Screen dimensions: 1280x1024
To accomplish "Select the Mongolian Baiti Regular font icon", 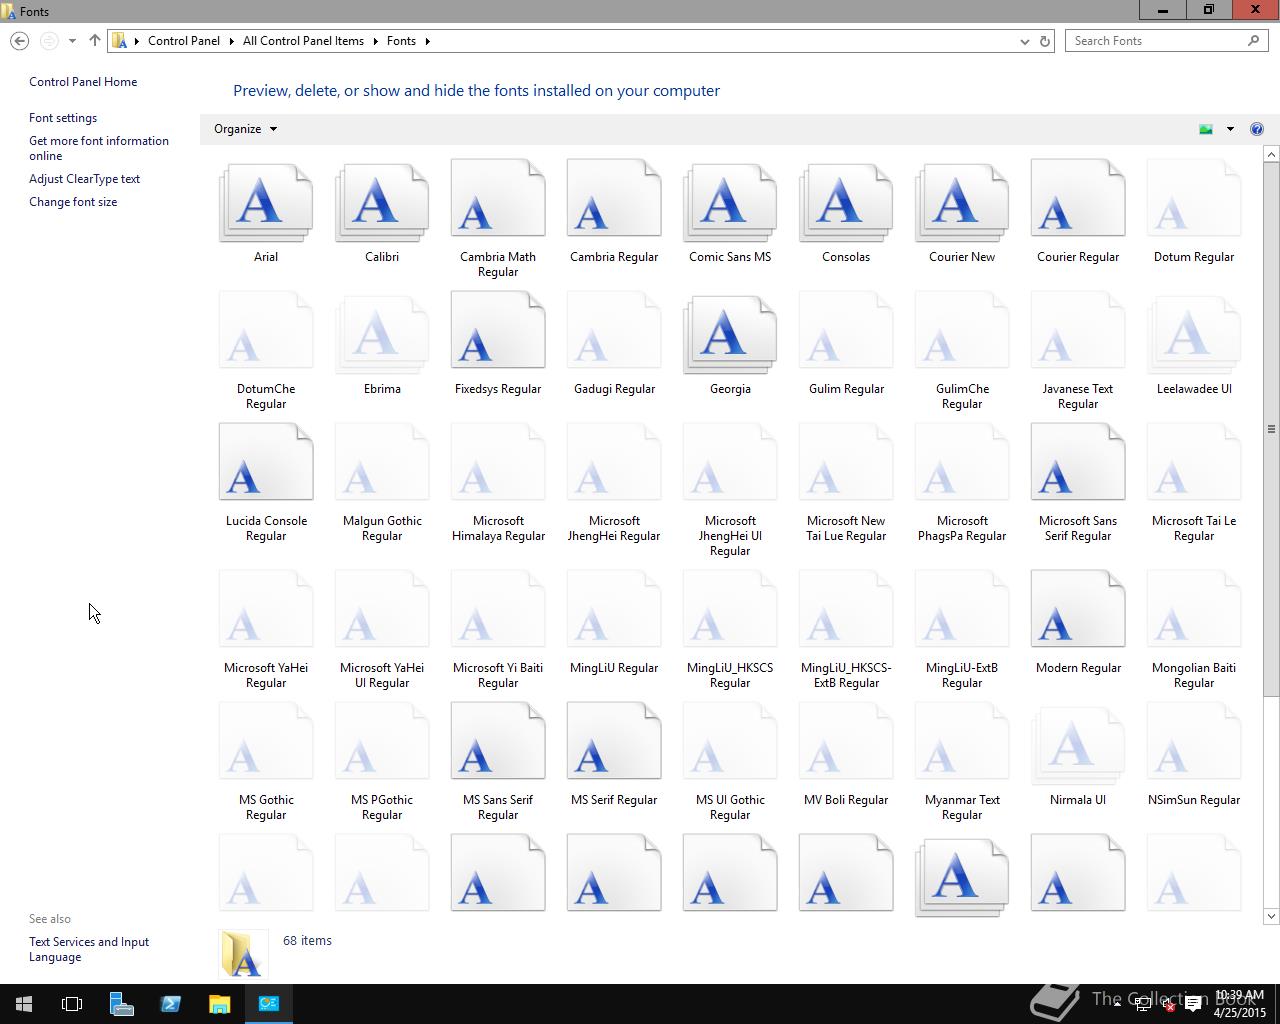I will click(x=1194, y=609).
